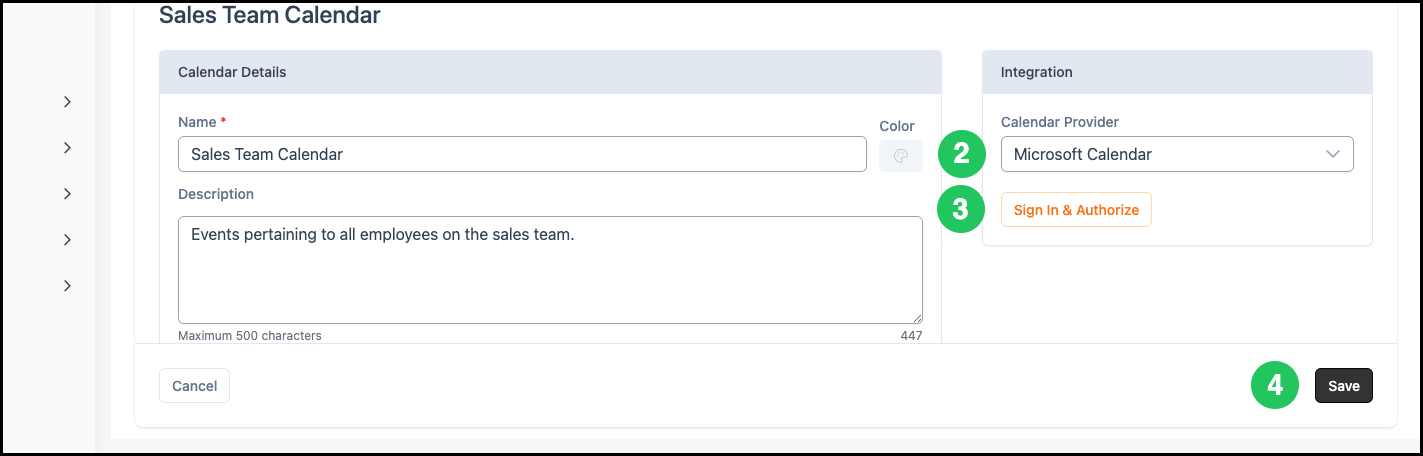The width and height of the screenshot is (1423, 456).
Task: Click the Calendar Provider dropdown arrow
Action: click(1332, 154)
